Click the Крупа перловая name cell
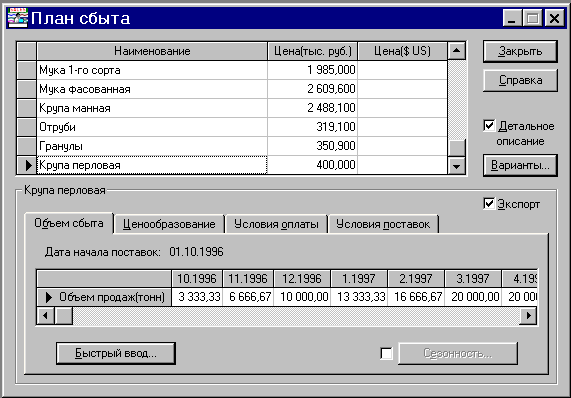This screenshot has height=398, width=571. (x=152, y=165)
